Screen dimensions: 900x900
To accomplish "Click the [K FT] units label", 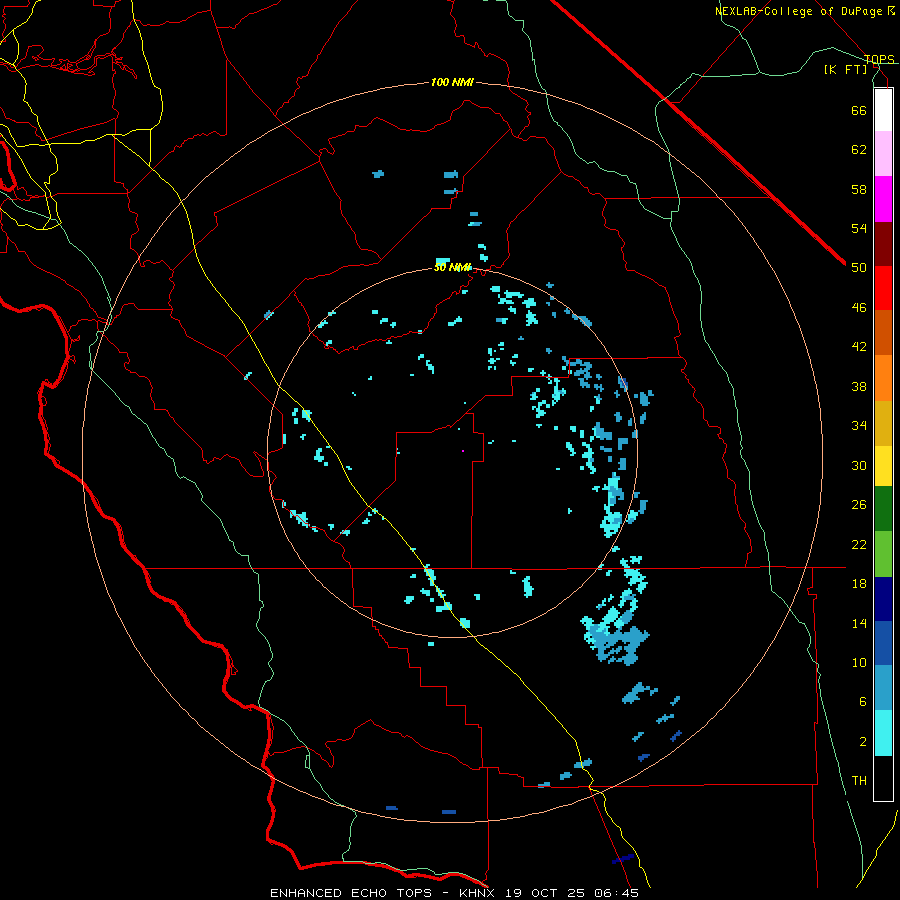I will tap(845, 69).
